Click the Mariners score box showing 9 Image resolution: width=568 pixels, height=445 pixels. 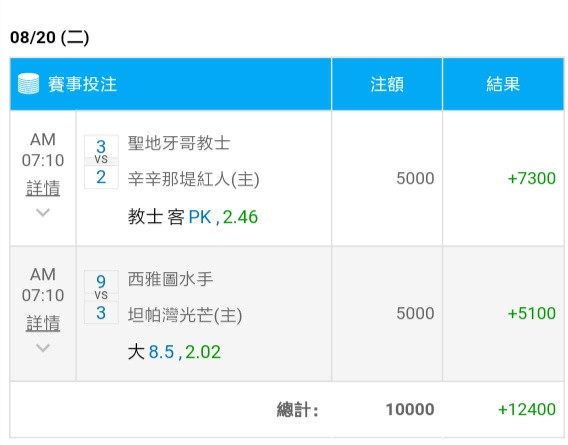(101, 281)
